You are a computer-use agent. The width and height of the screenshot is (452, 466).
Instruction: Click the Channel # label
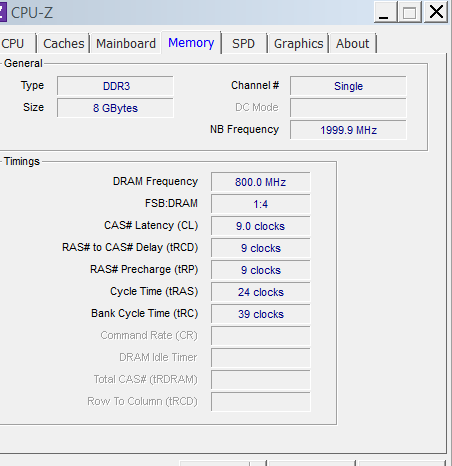click(255, 85)
